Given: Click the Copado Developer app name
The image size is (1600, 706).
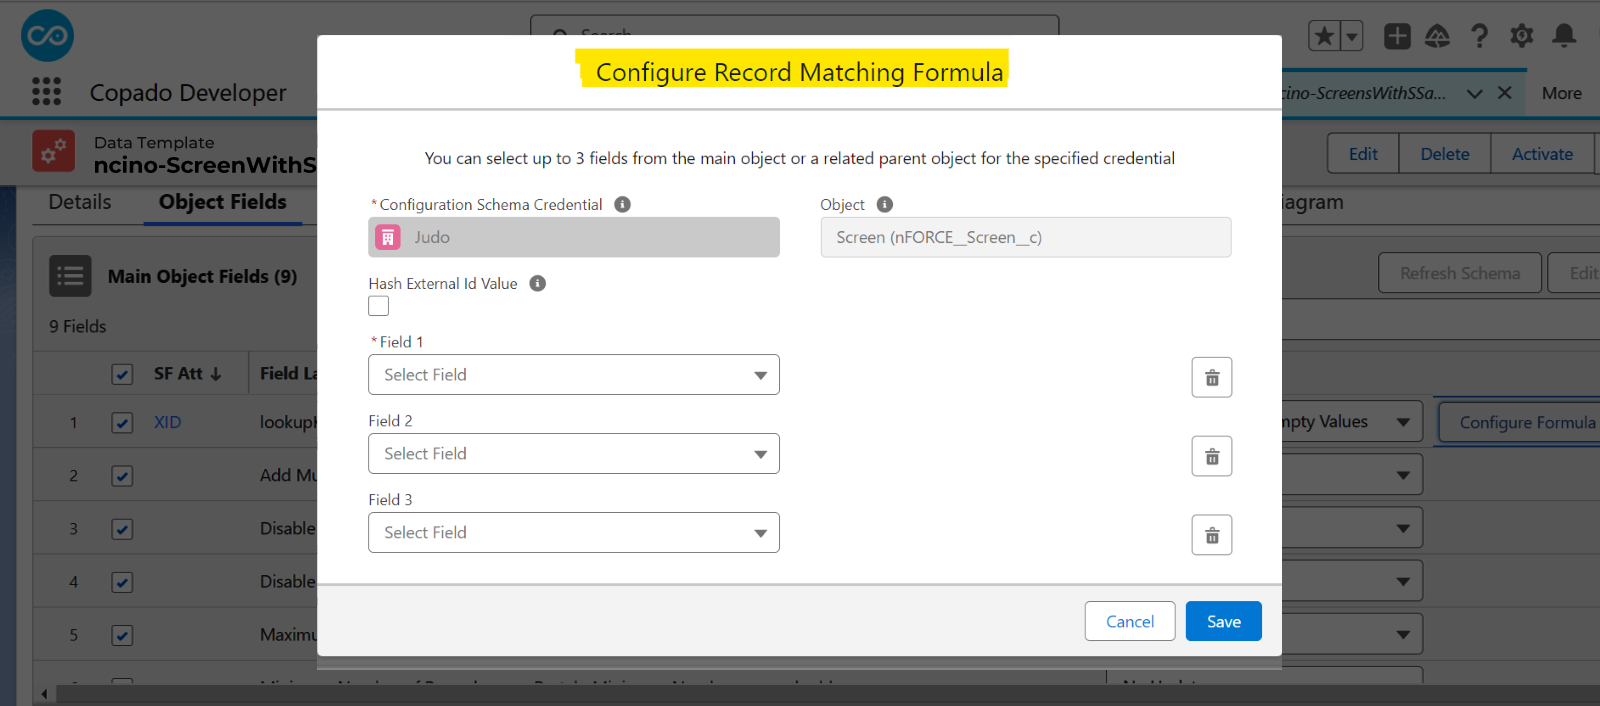Looking at the screenshot, I should [x=188, y=93].
